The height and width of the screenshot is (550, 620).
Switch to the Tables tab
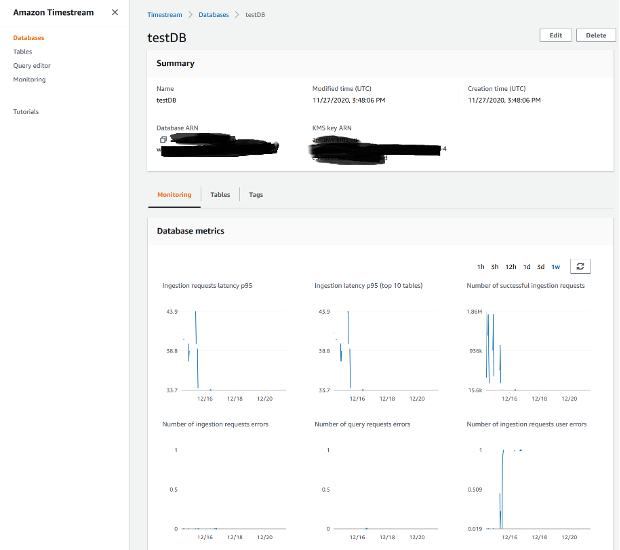[x=220, y=195]
